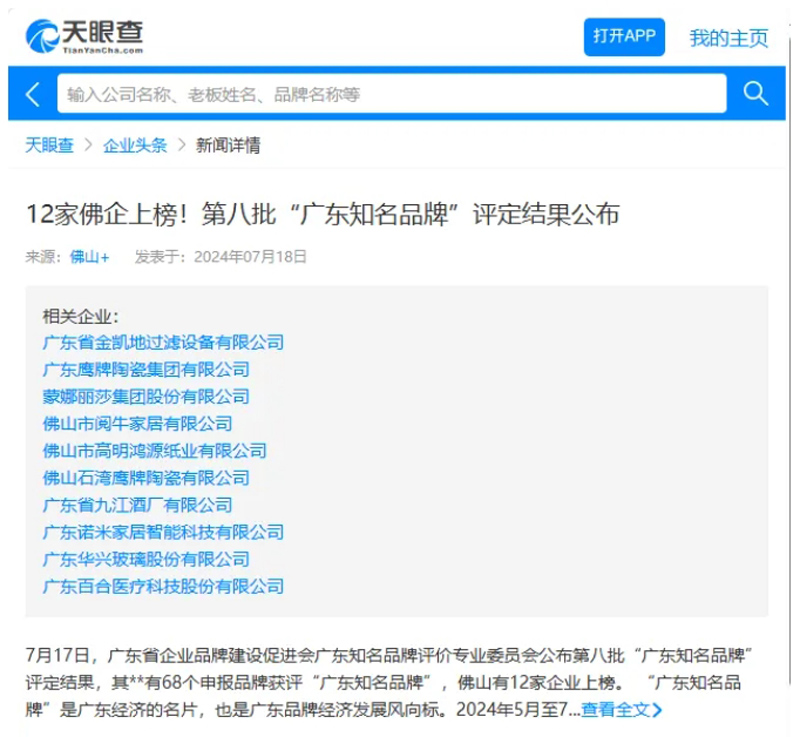Tap the 打开APP button
The image size is (800, 737).
(x=624, y=37)
